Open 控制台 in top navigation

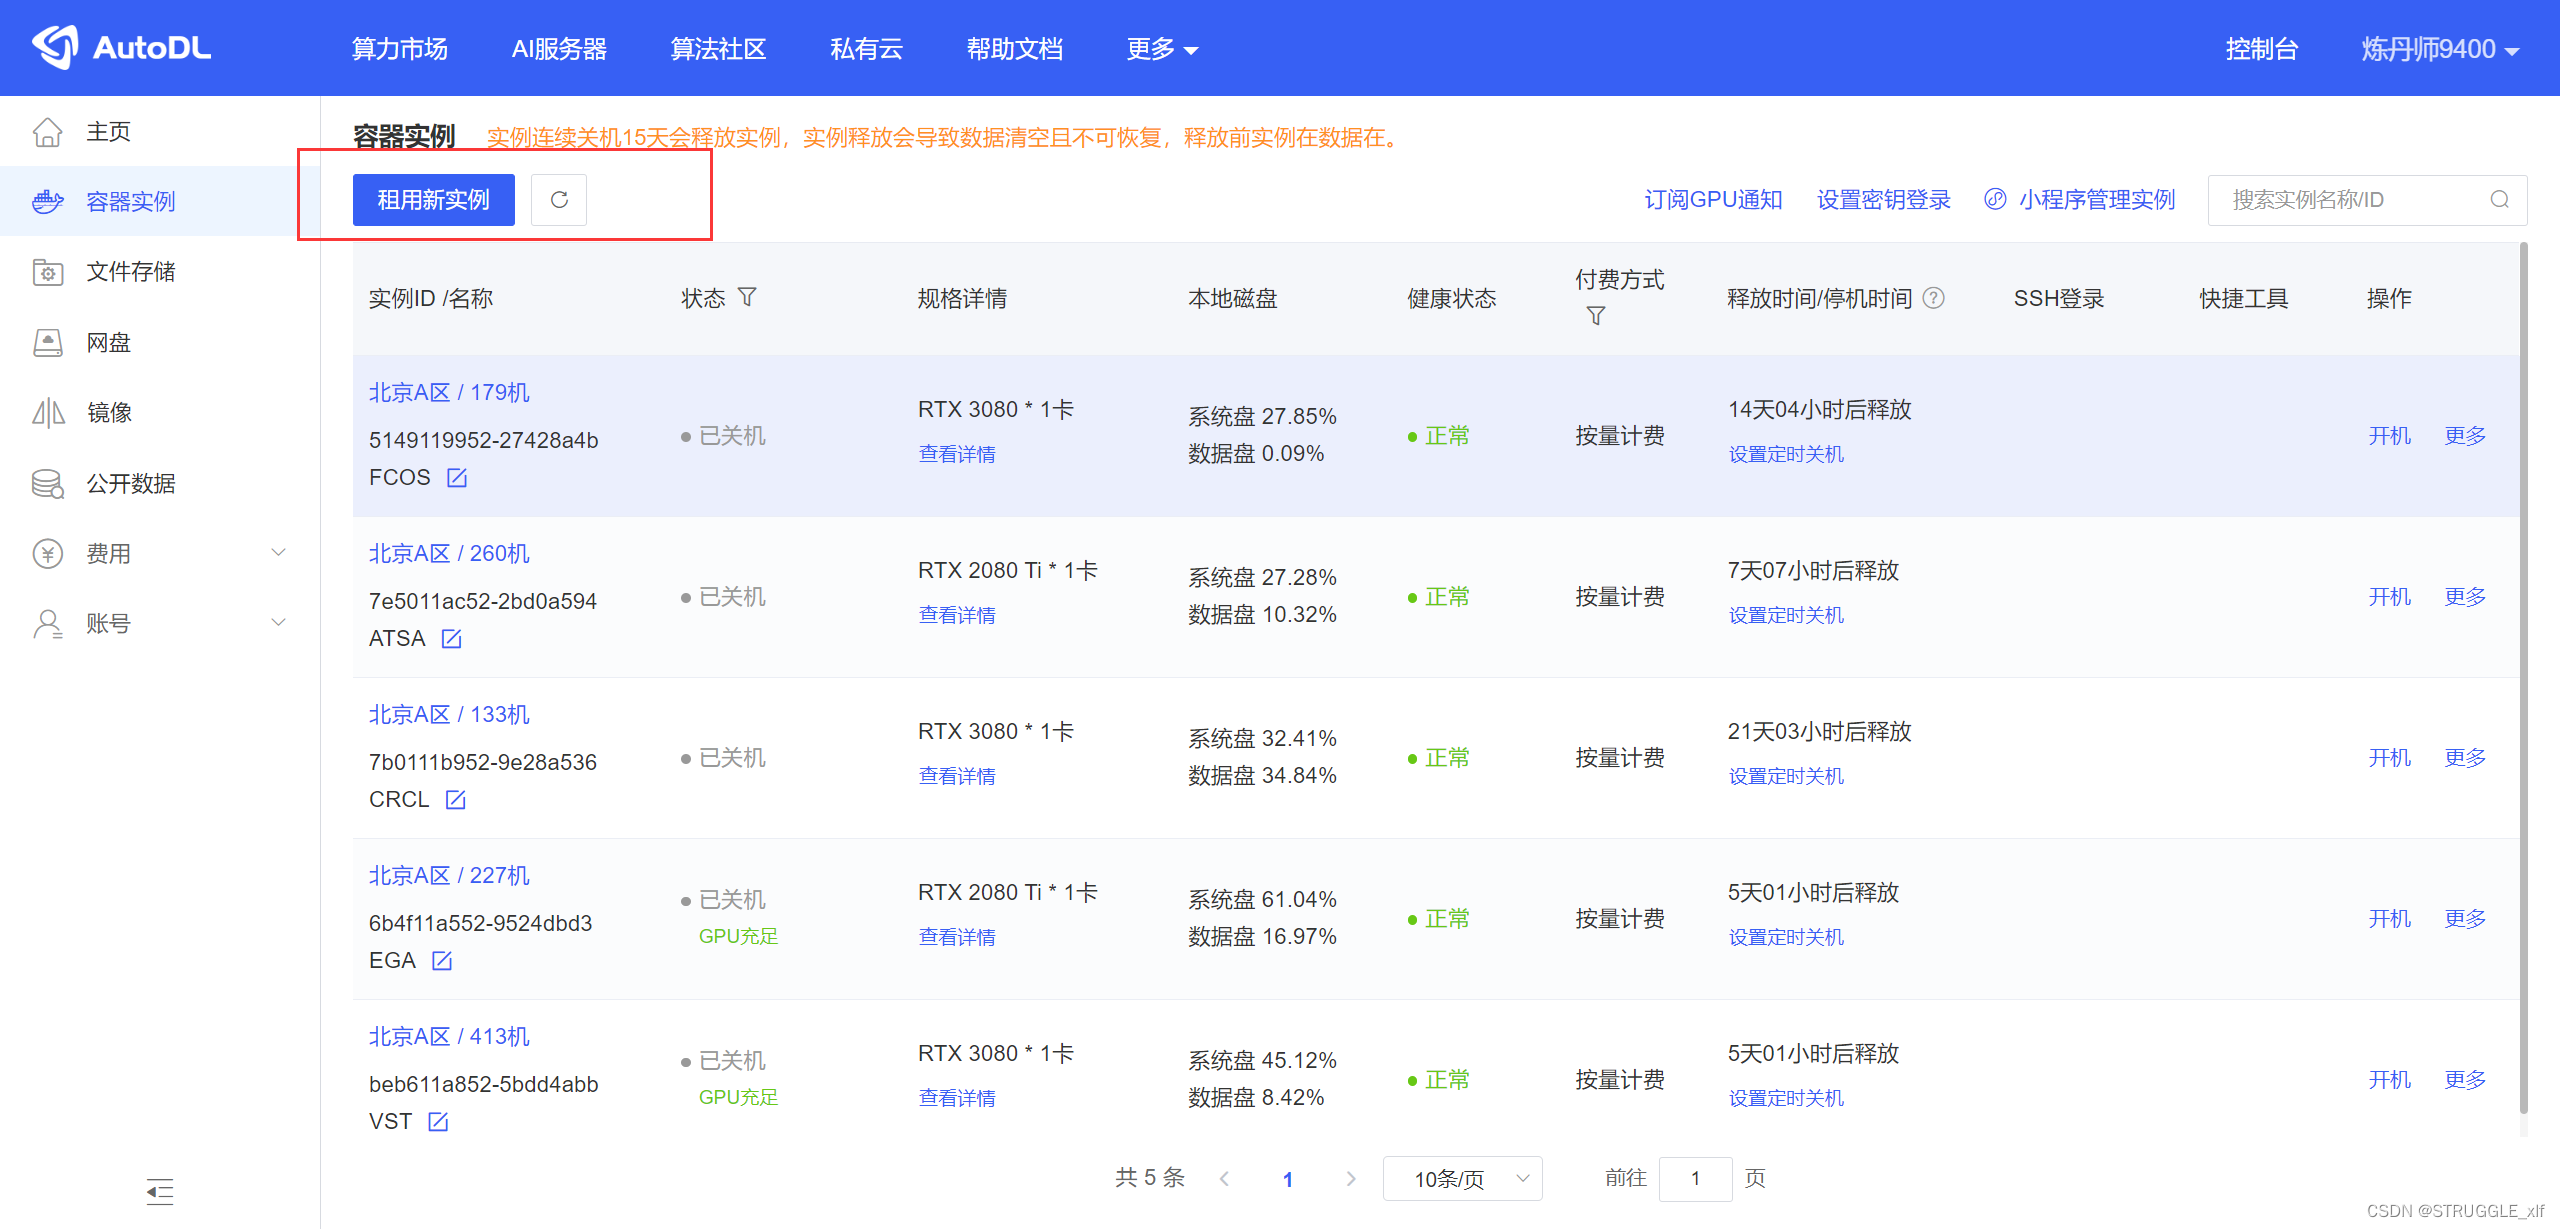tap(2261, 49)
